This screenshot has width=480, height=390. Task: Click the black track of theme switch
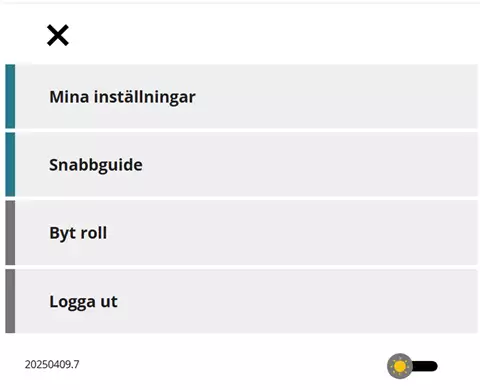(425, 366)
